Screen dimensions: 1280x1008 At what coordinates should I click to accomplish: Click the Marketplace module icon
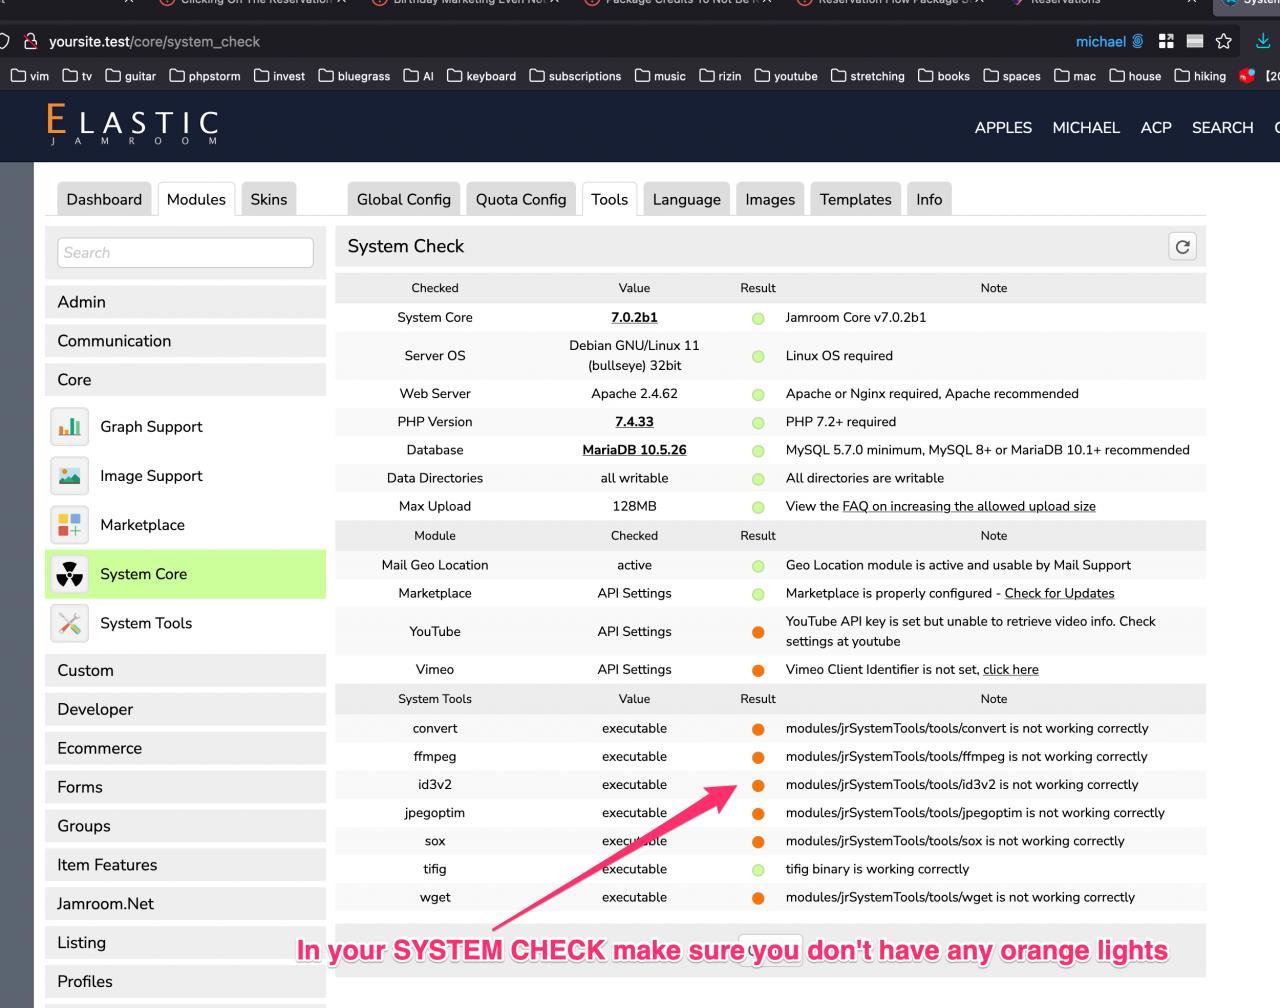69,525
